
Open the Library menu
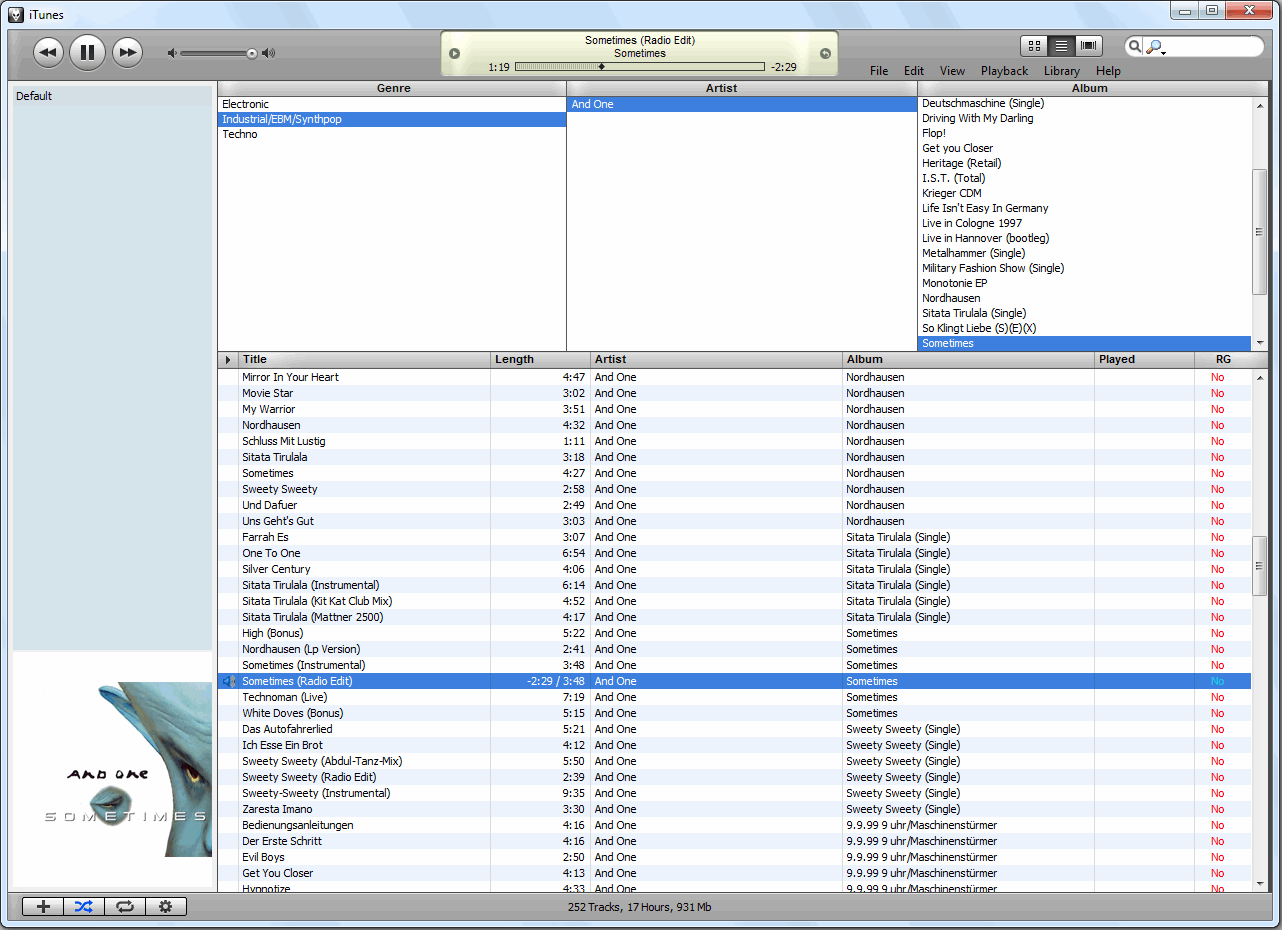(x=1062, y=71)
